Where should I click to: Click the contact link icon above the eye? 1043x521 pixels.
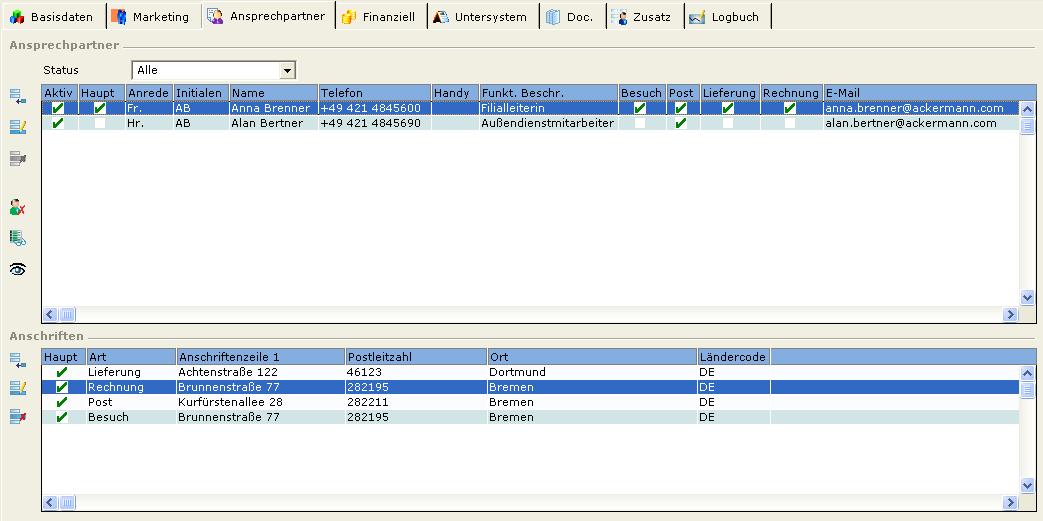point(17,238)
